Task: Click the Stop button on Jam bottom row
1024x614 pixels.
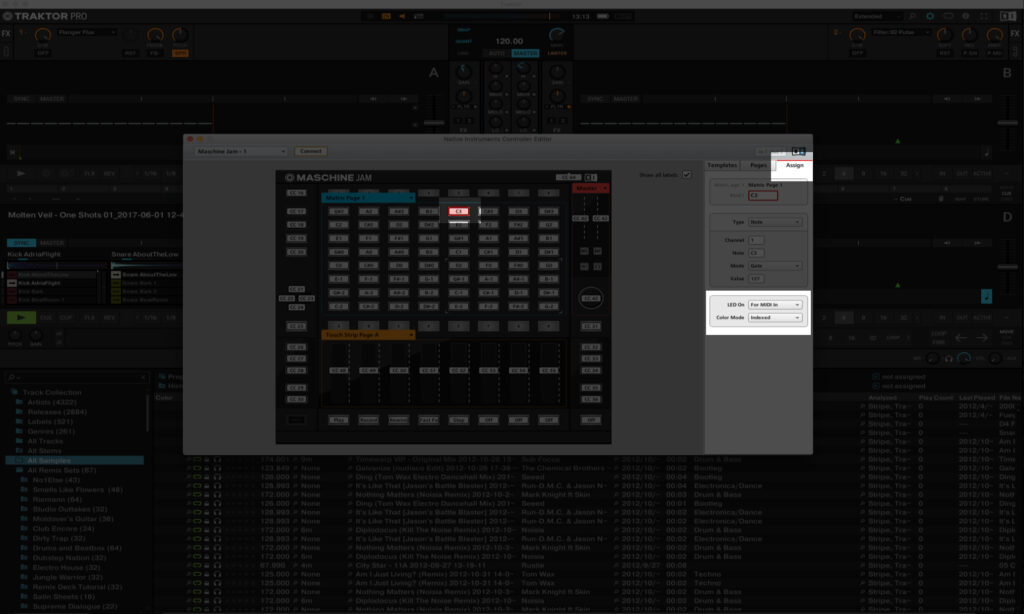Action: click(458, 420)
